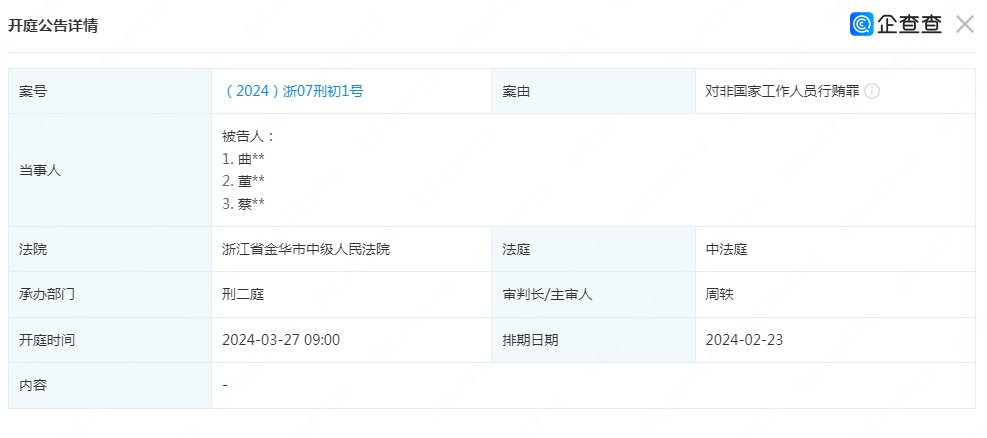Click the 中法庭 courtroom value
This screenshot has height=438, width=987.
coord(726,249)
